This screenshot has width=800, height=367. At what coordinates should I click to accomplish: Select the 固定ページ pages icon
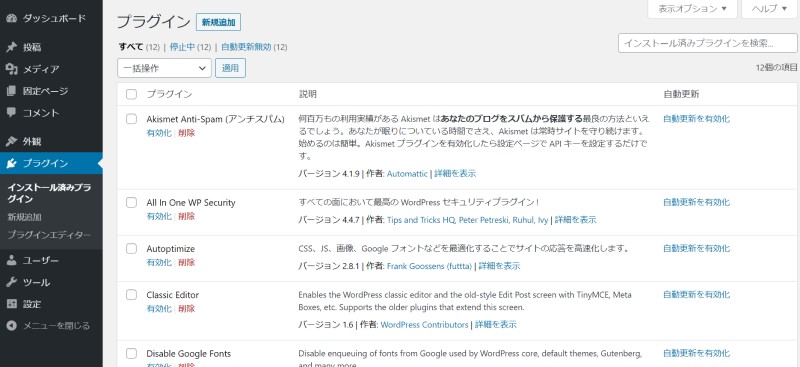(x=12, y=91)
